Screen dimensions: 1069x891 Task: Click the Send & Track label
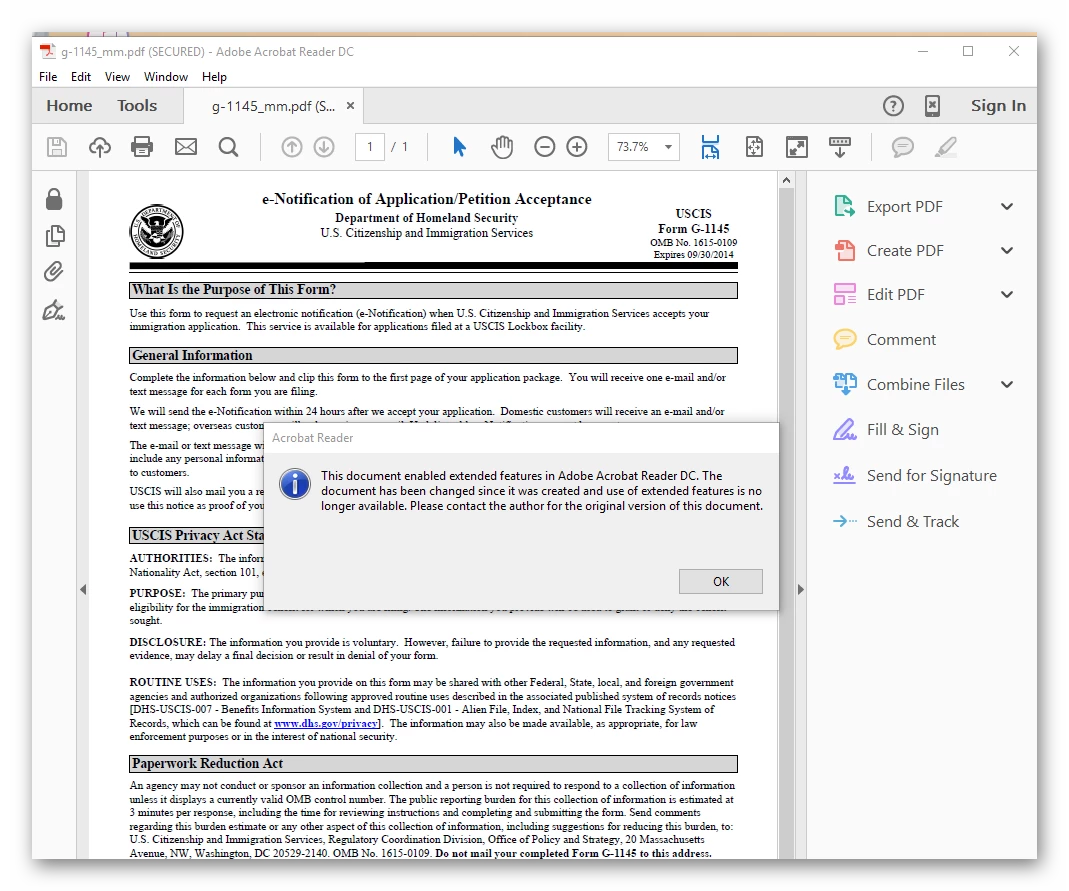(913, 522)
